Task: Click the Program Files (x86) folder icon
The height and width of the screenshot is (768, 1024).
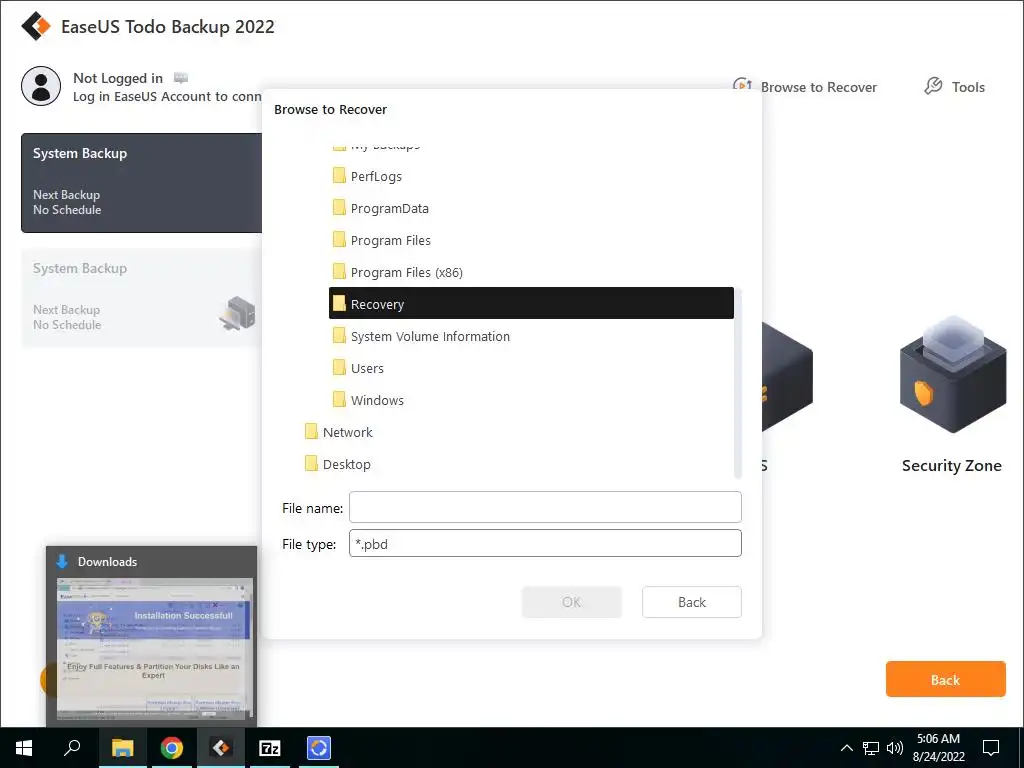Action: click(x=339, y=272)
